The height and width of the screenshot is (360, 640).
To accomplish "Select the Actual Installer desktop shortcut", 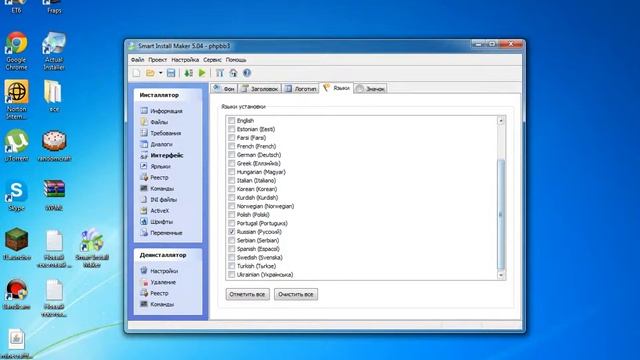I will pos(54,51).
